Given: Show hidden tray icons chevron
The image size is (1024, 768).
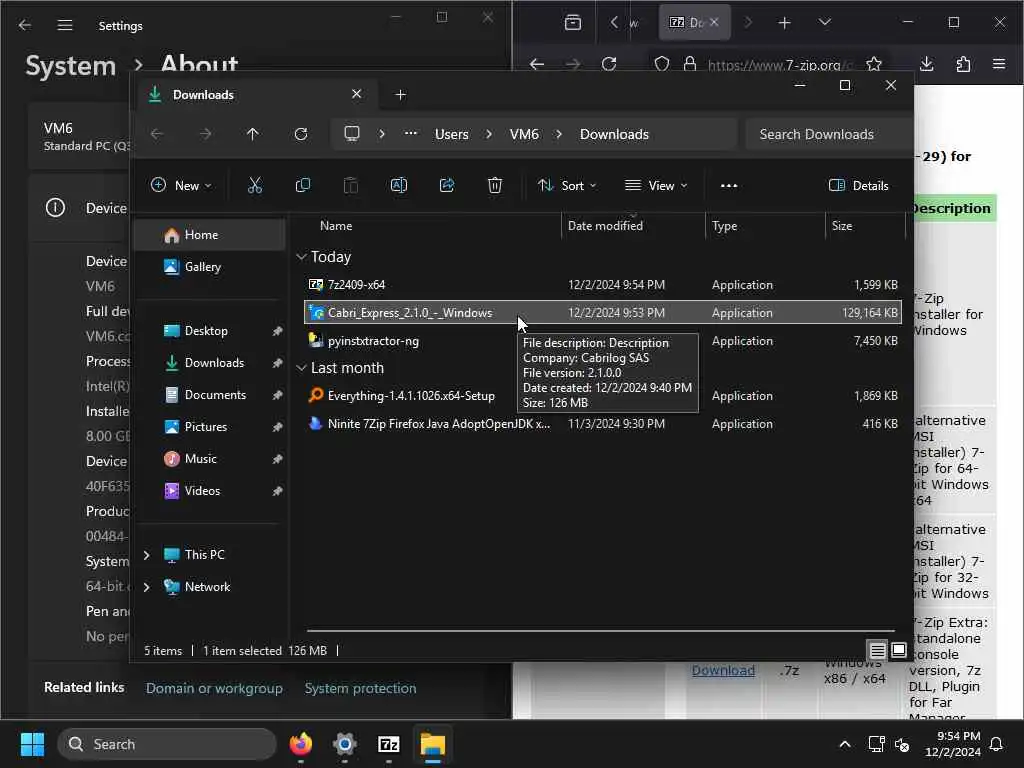Looking at the screenshot, I should click(x=844, y=744).
